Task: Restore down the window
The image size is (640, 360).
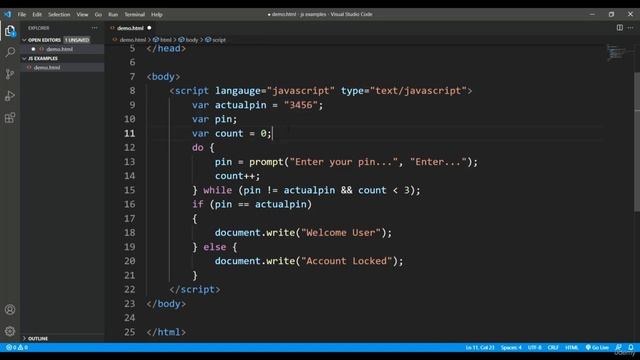Action: pyautogui.click(x=611, y=14)
